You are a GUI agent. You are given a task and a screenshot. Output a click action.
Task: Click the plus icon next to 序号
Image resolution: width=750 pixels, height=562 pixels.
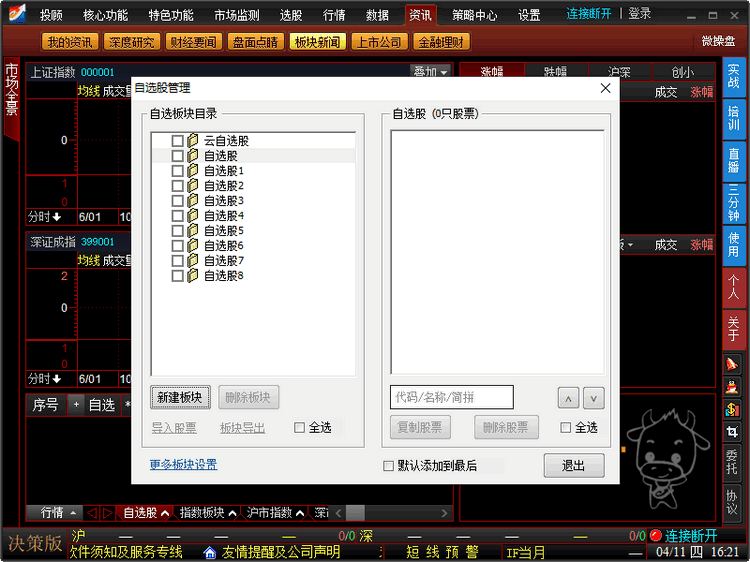[76, 405]
